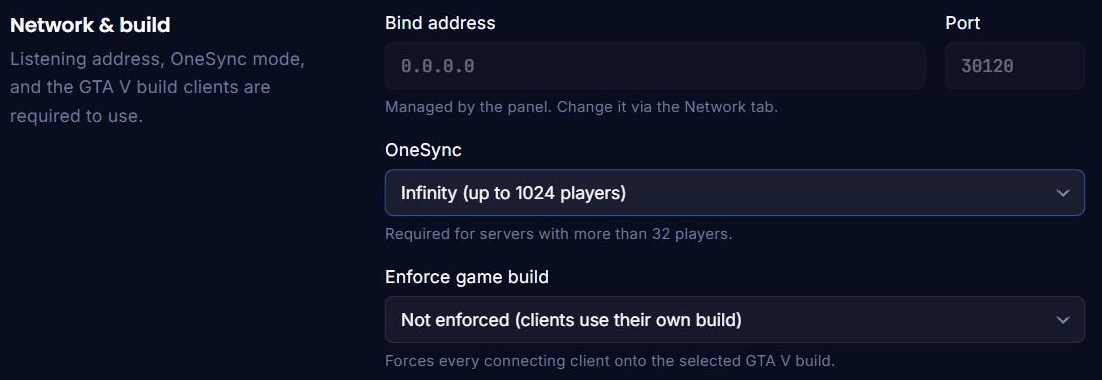Select the 'Infinity (up to 1024 players)' value text
Viewport: 1102px width, 380px height.
(513, 192)
